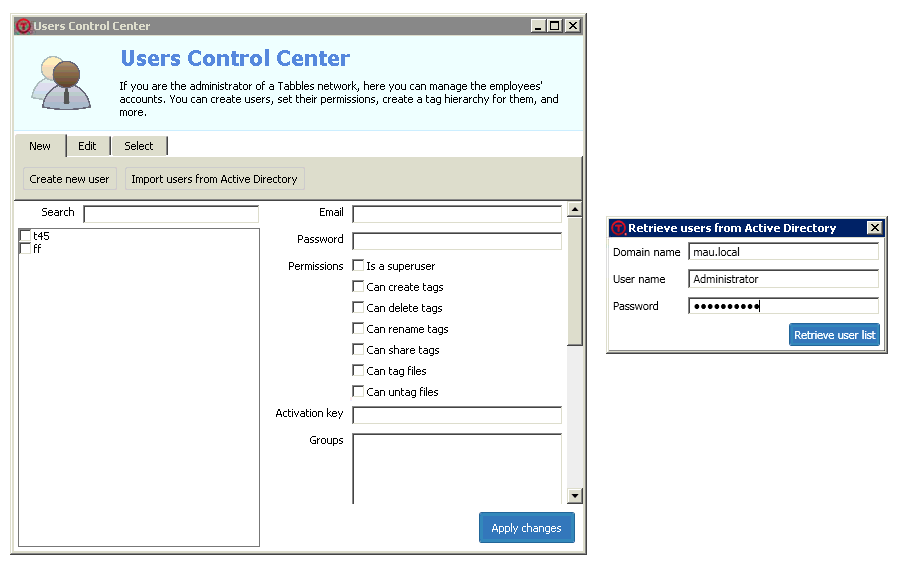Click the scrollbar up arrow
Viewport: 903px width, 572px height.
click(574, 209)
